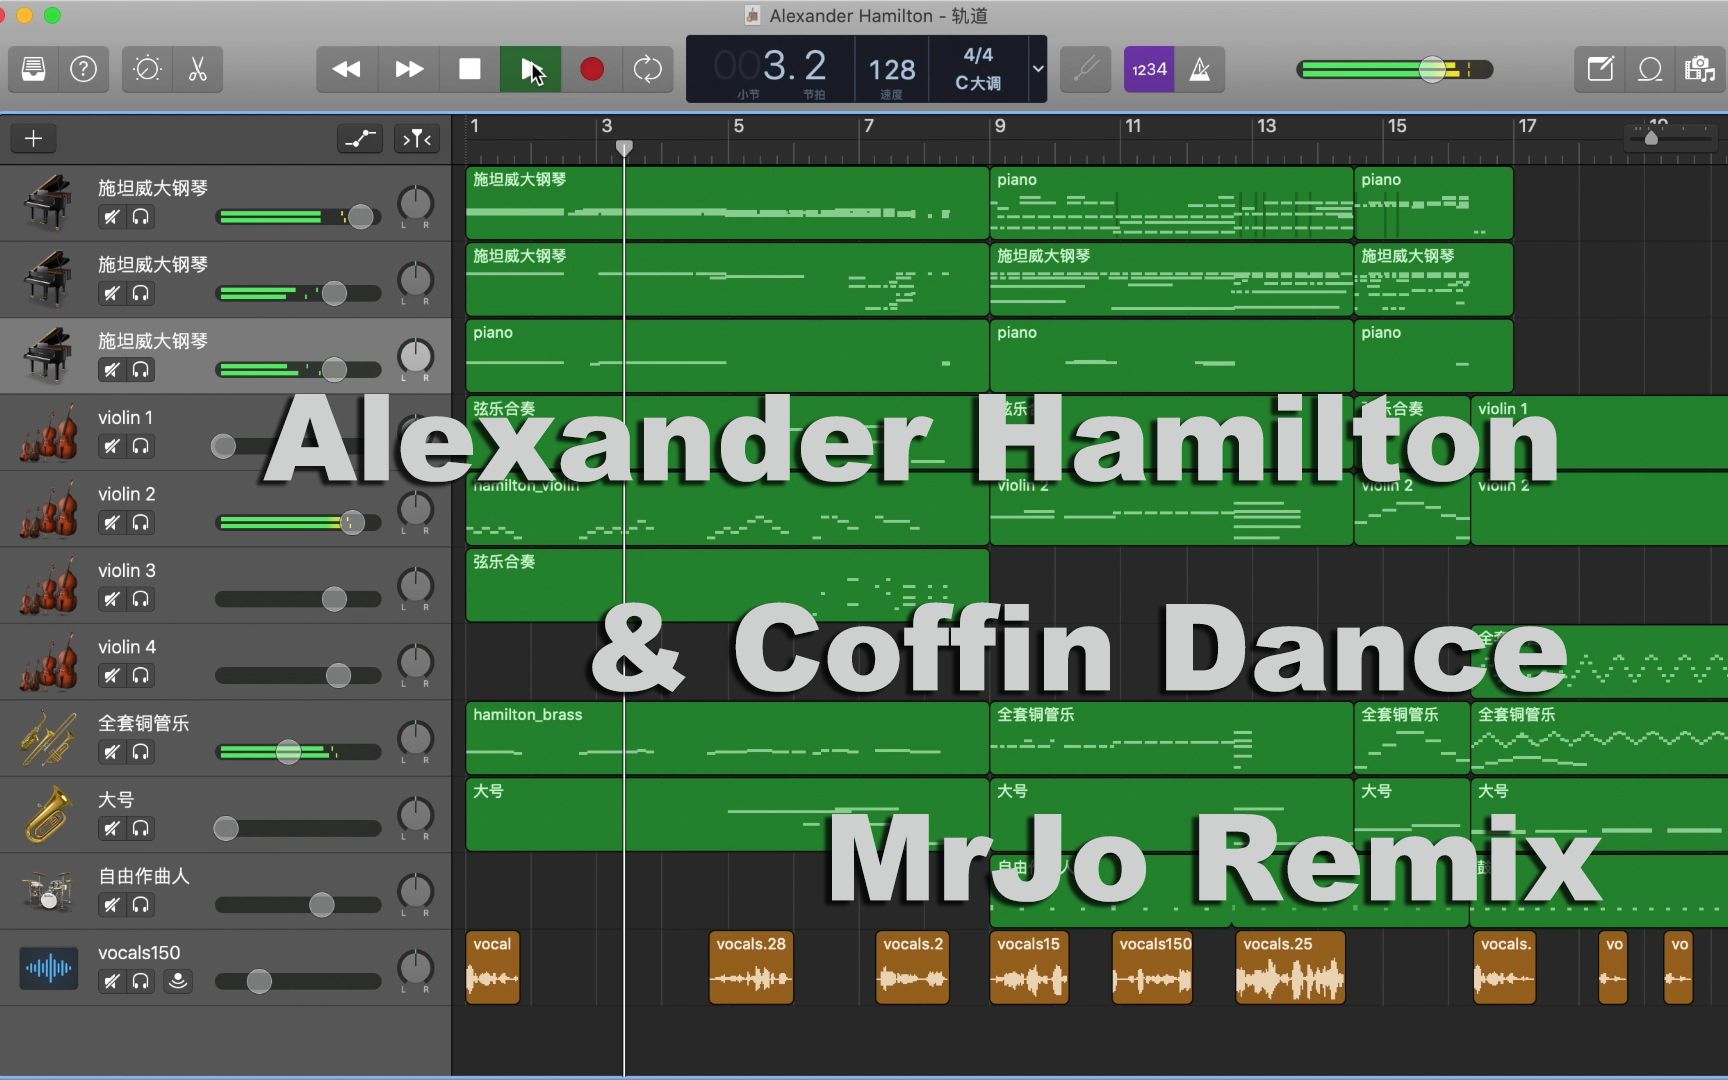This screenshot has width=1728, height=1080.
Task: Toggle Catch playhead button
Action: point(417,138)
